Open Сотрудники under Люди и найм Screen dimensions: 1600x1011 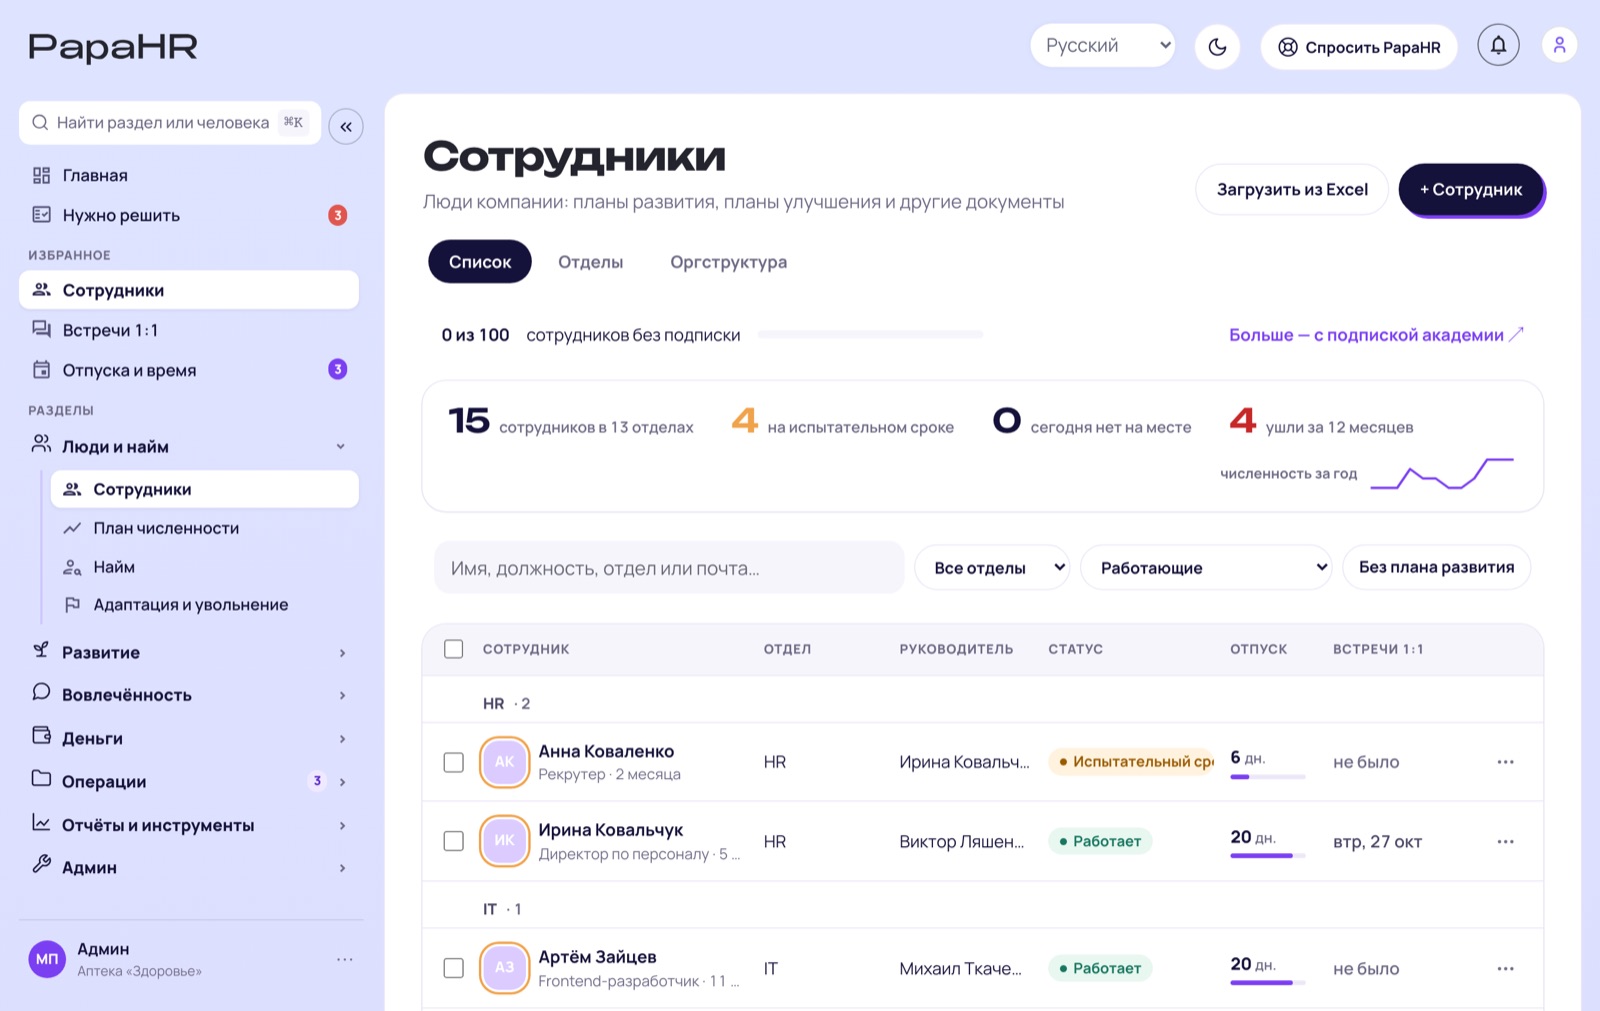pos(205,489)
